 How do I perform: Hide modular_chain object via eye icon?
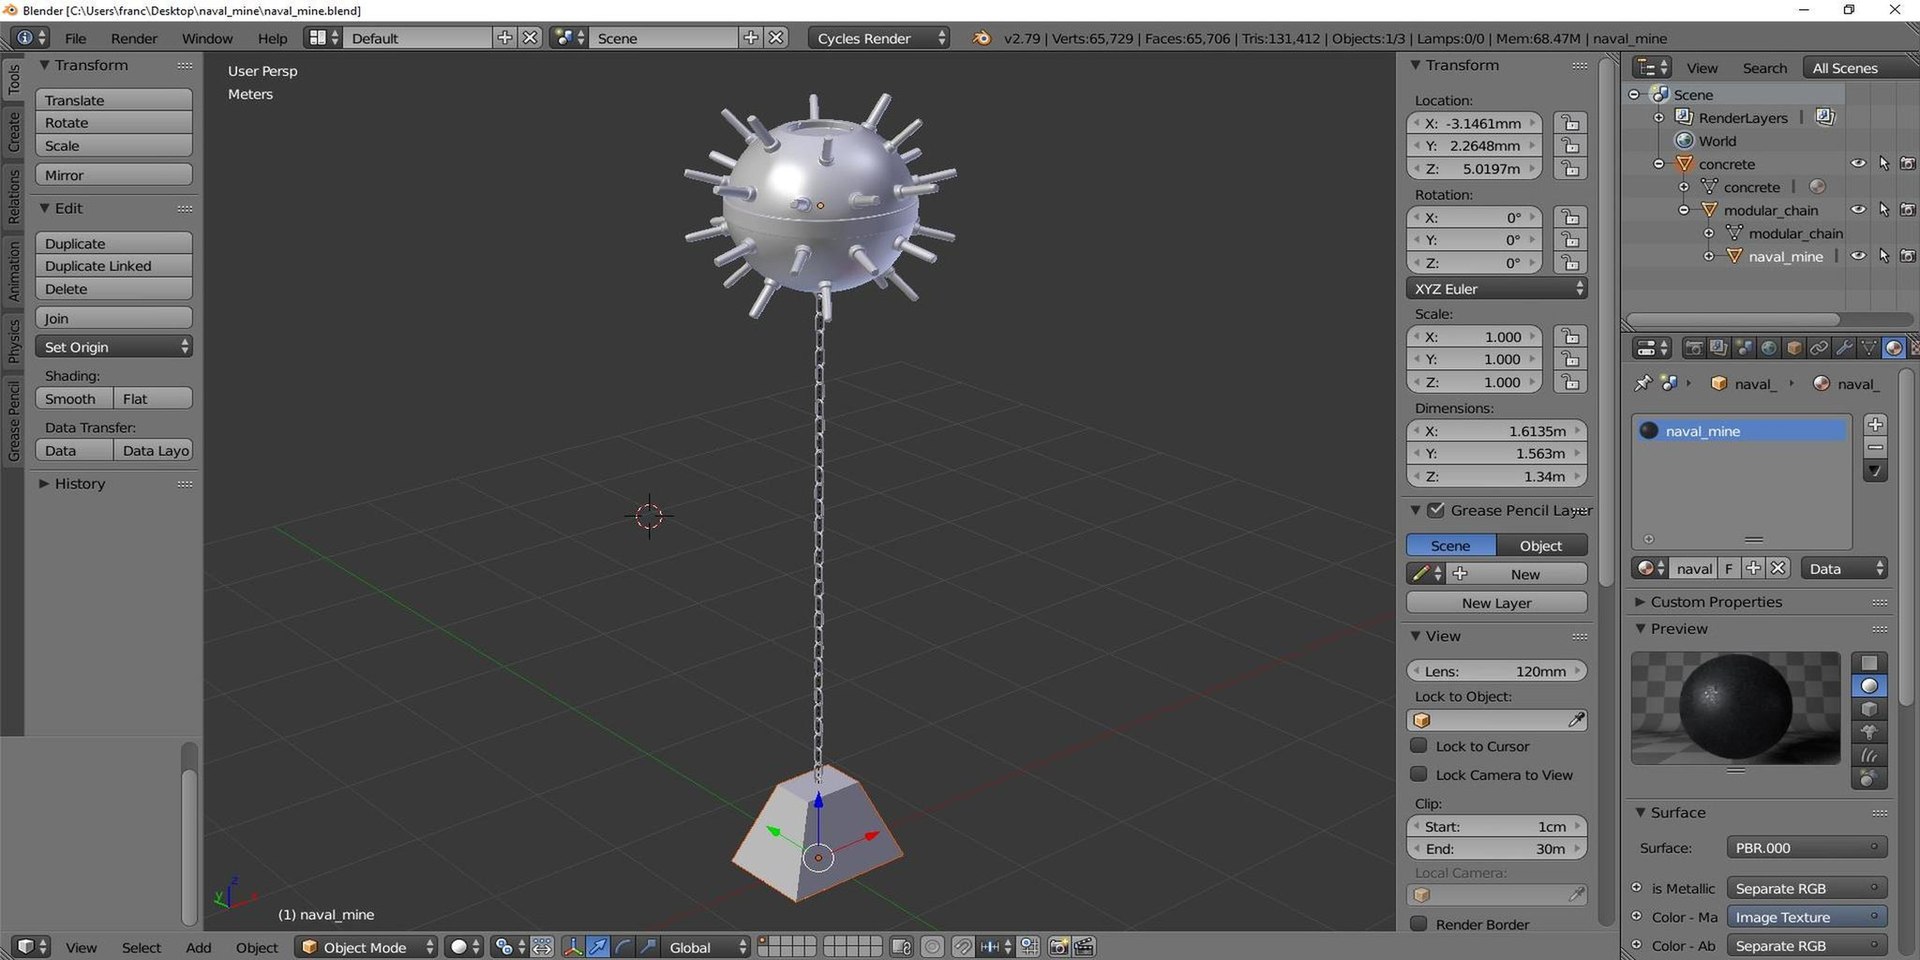1858,210
